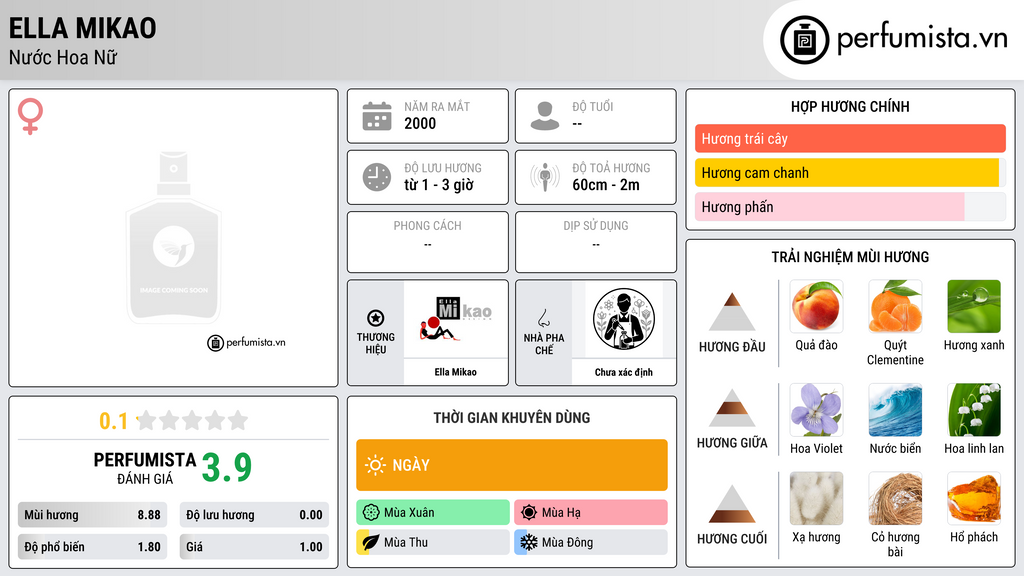Viewport: 1024px width, 576px height.
Task: Click the pink female gender symbol icon
Action: pyautogui.click(x=30, y=116)
